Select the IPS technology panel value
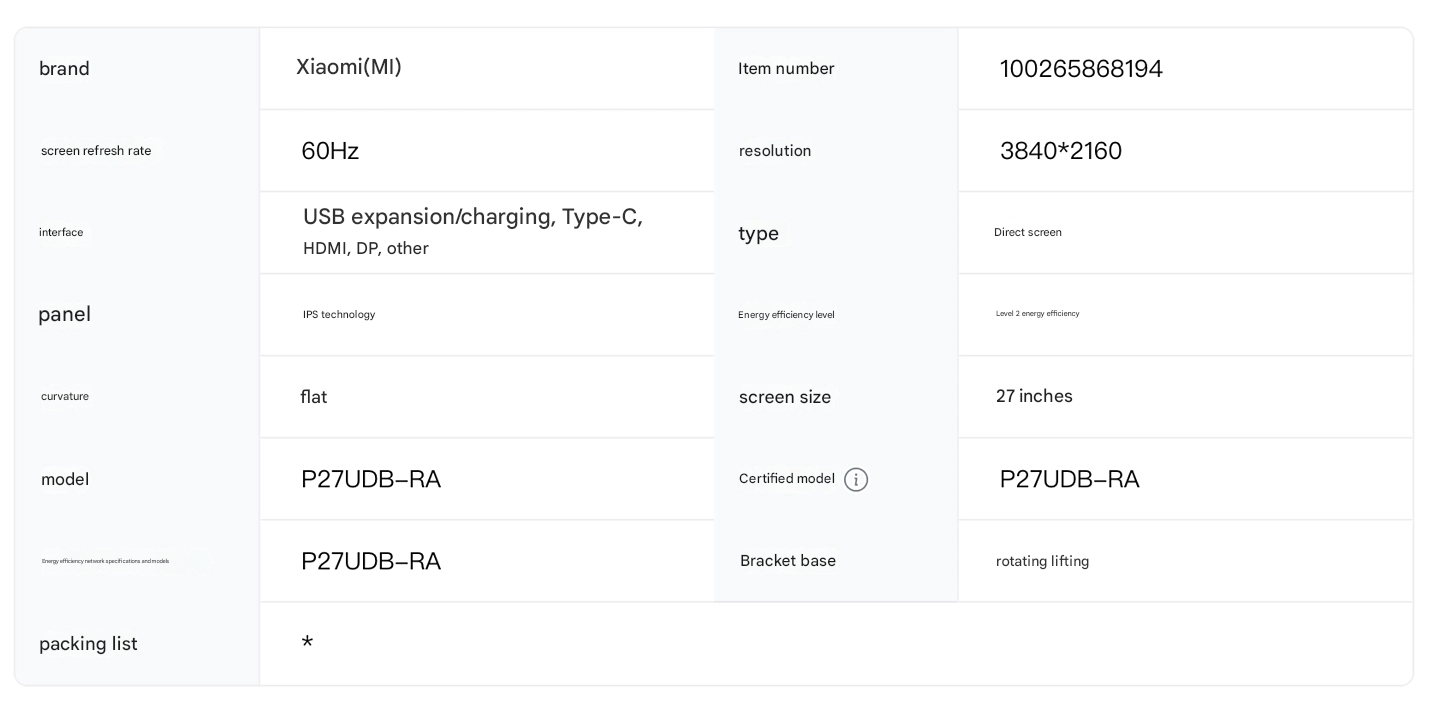The image size is (1440, 725). click(x=339, y=314)
